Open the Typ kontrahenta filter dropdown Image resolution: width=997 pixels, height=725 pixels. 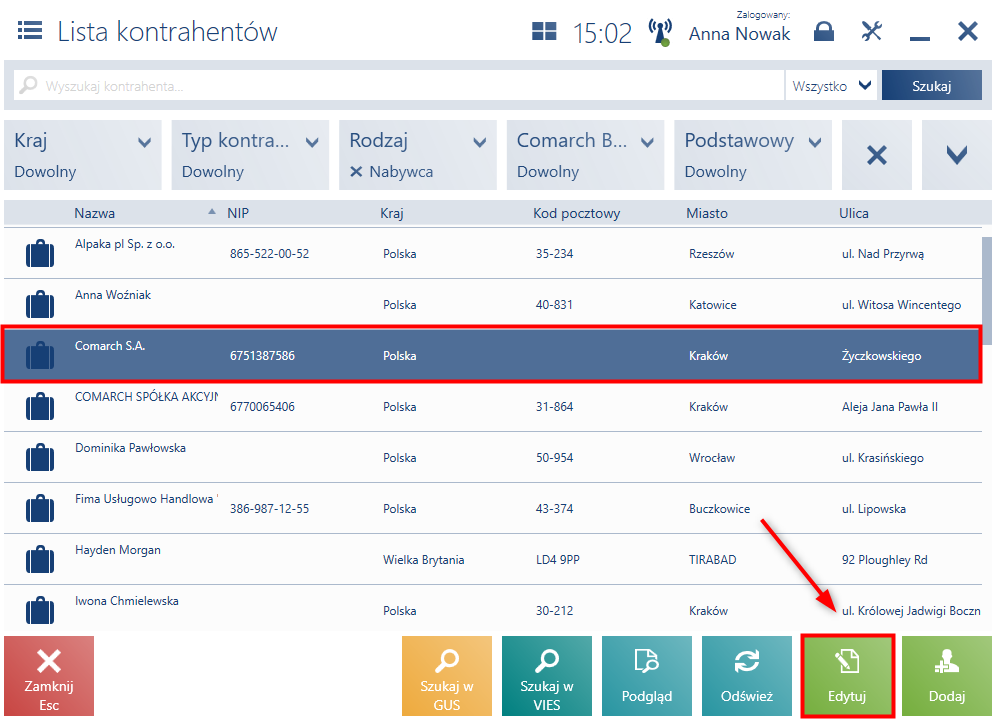point(250,155)
